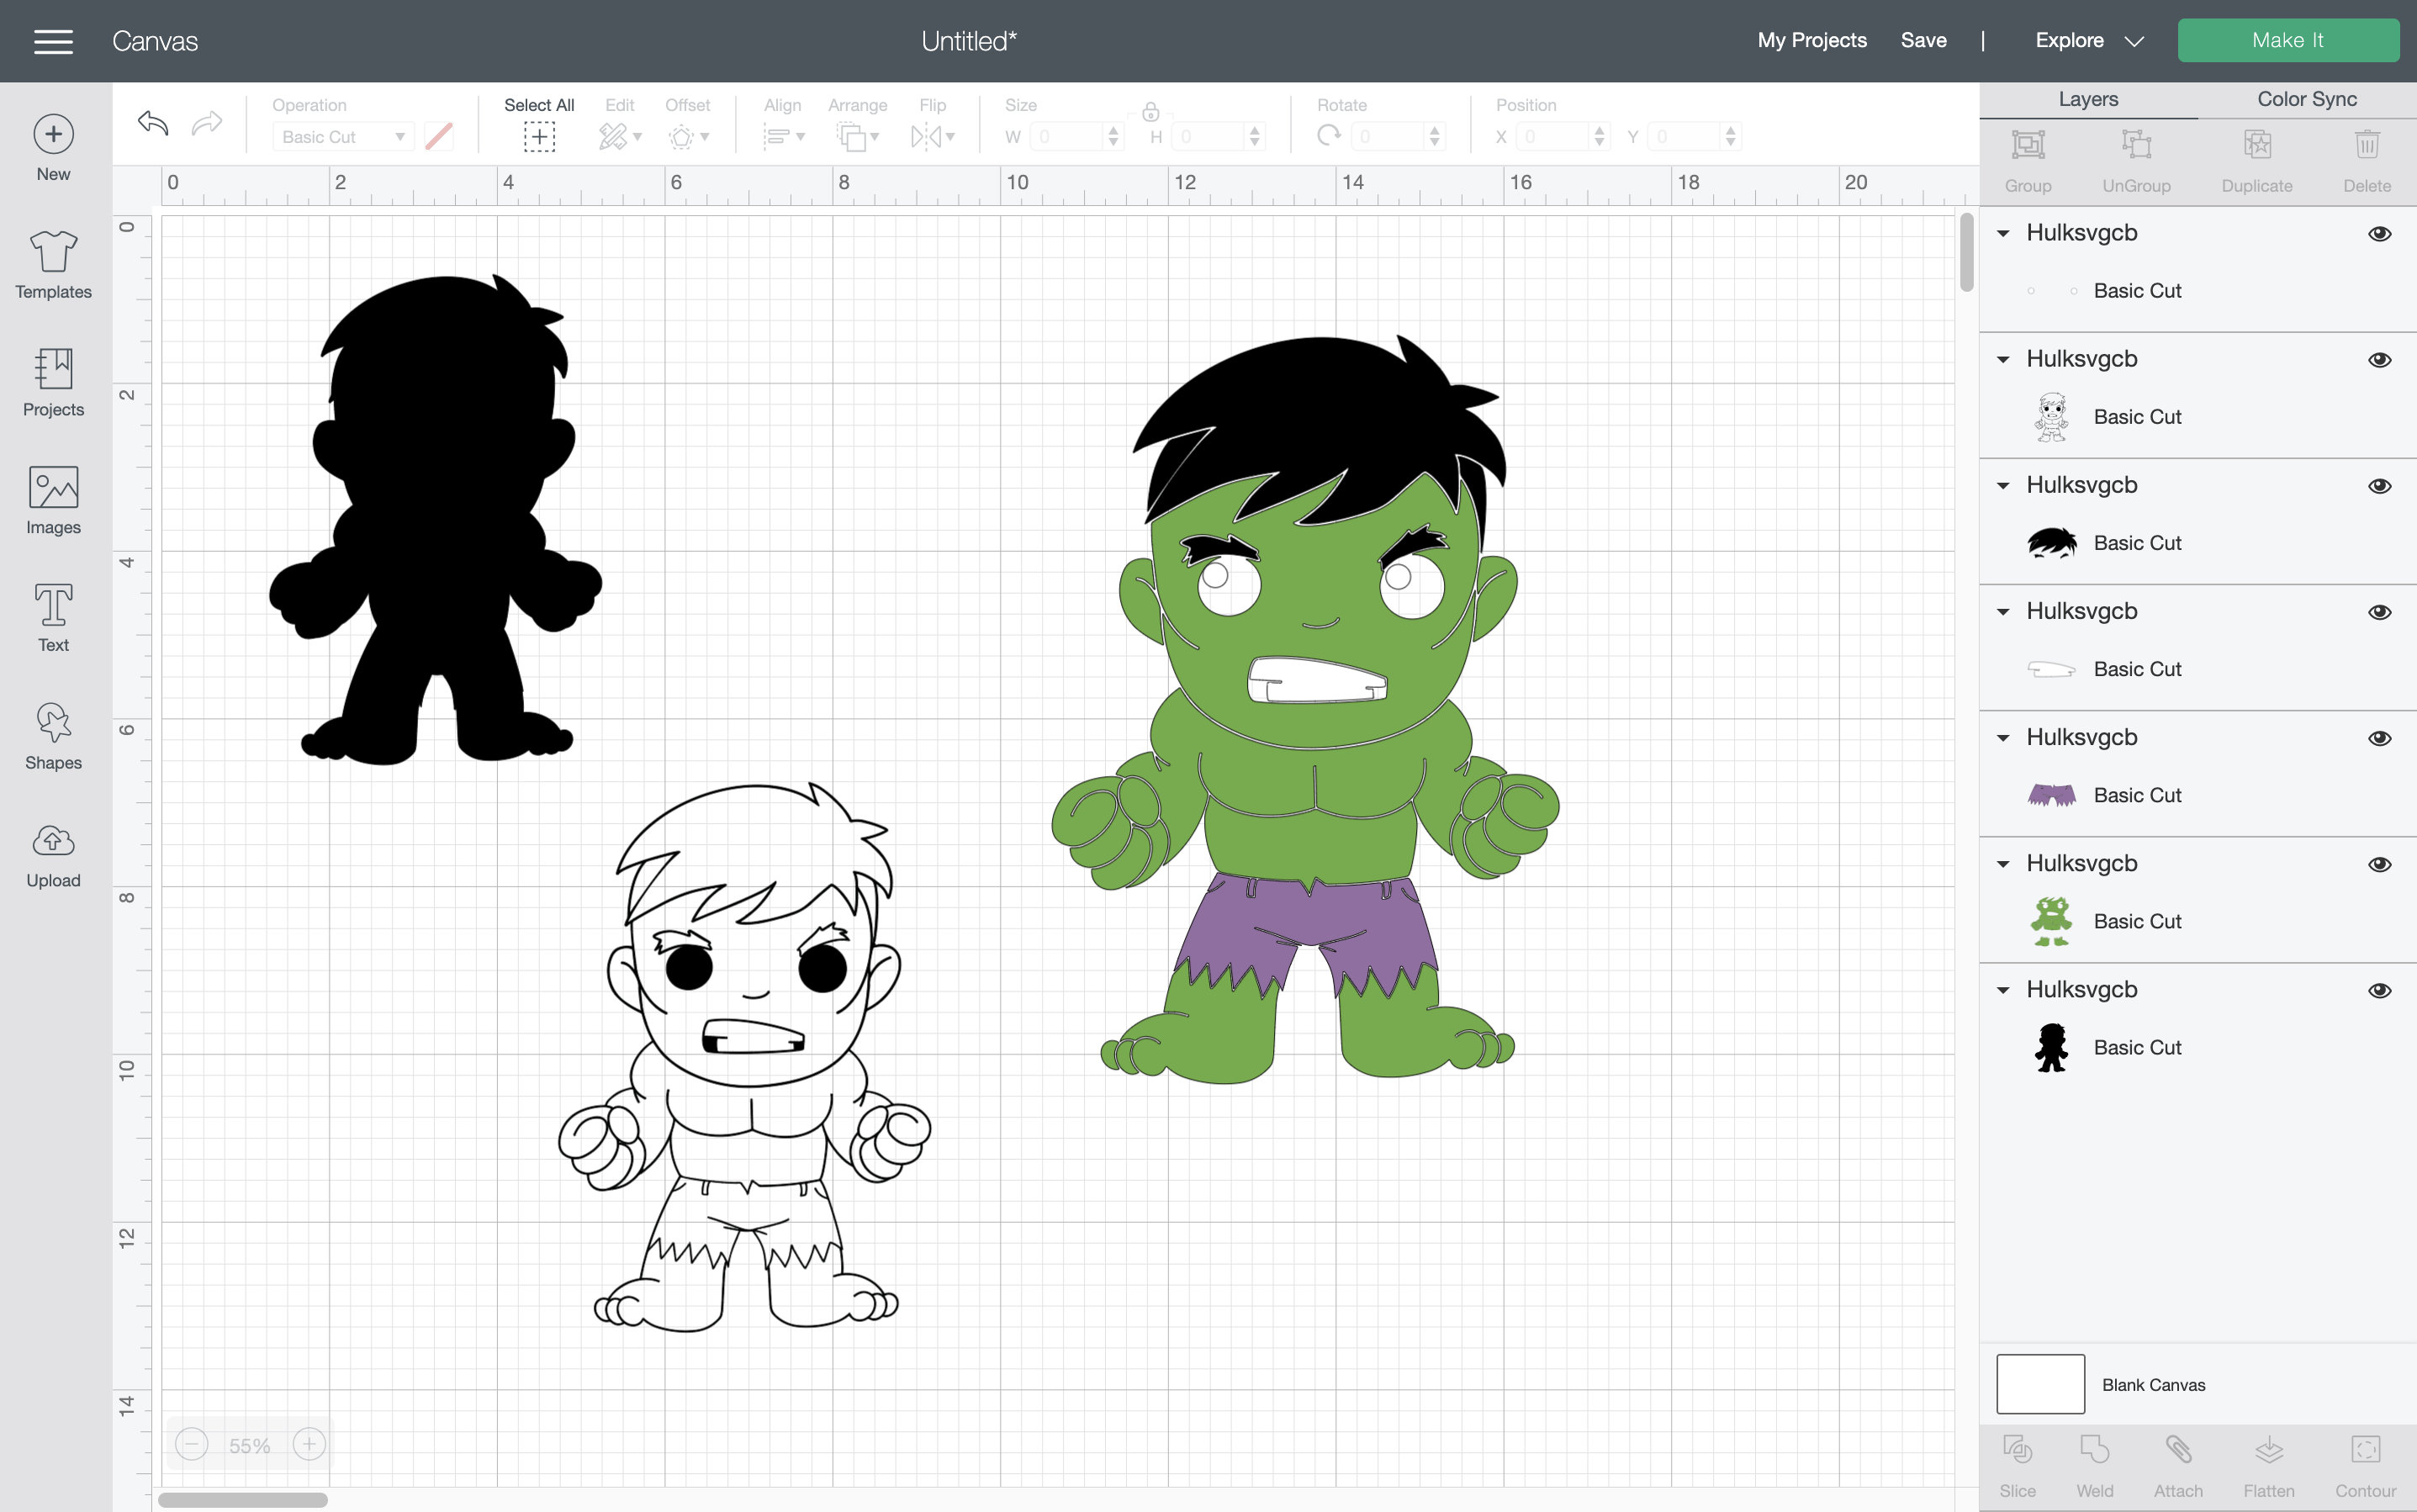This screenshot has width=2417, height=1512.
Task: Click the Slice tool
Action: tap(2017, 1466)
